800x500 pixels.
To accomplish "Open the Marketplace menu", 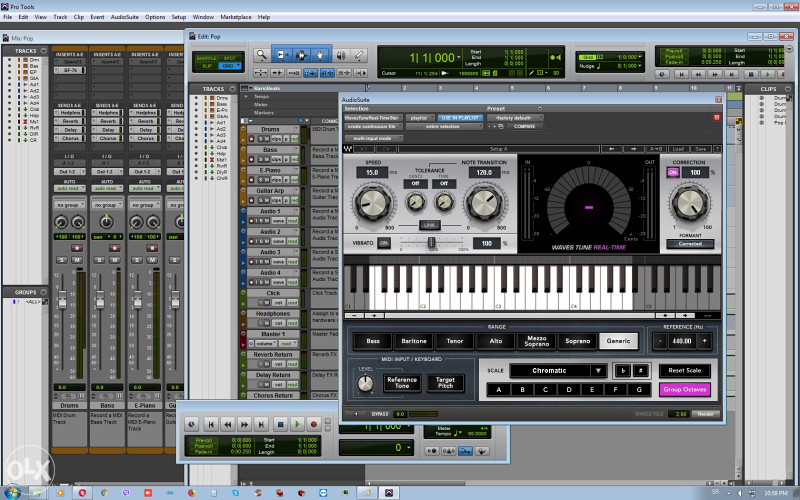I will click(x=236, y=17).
